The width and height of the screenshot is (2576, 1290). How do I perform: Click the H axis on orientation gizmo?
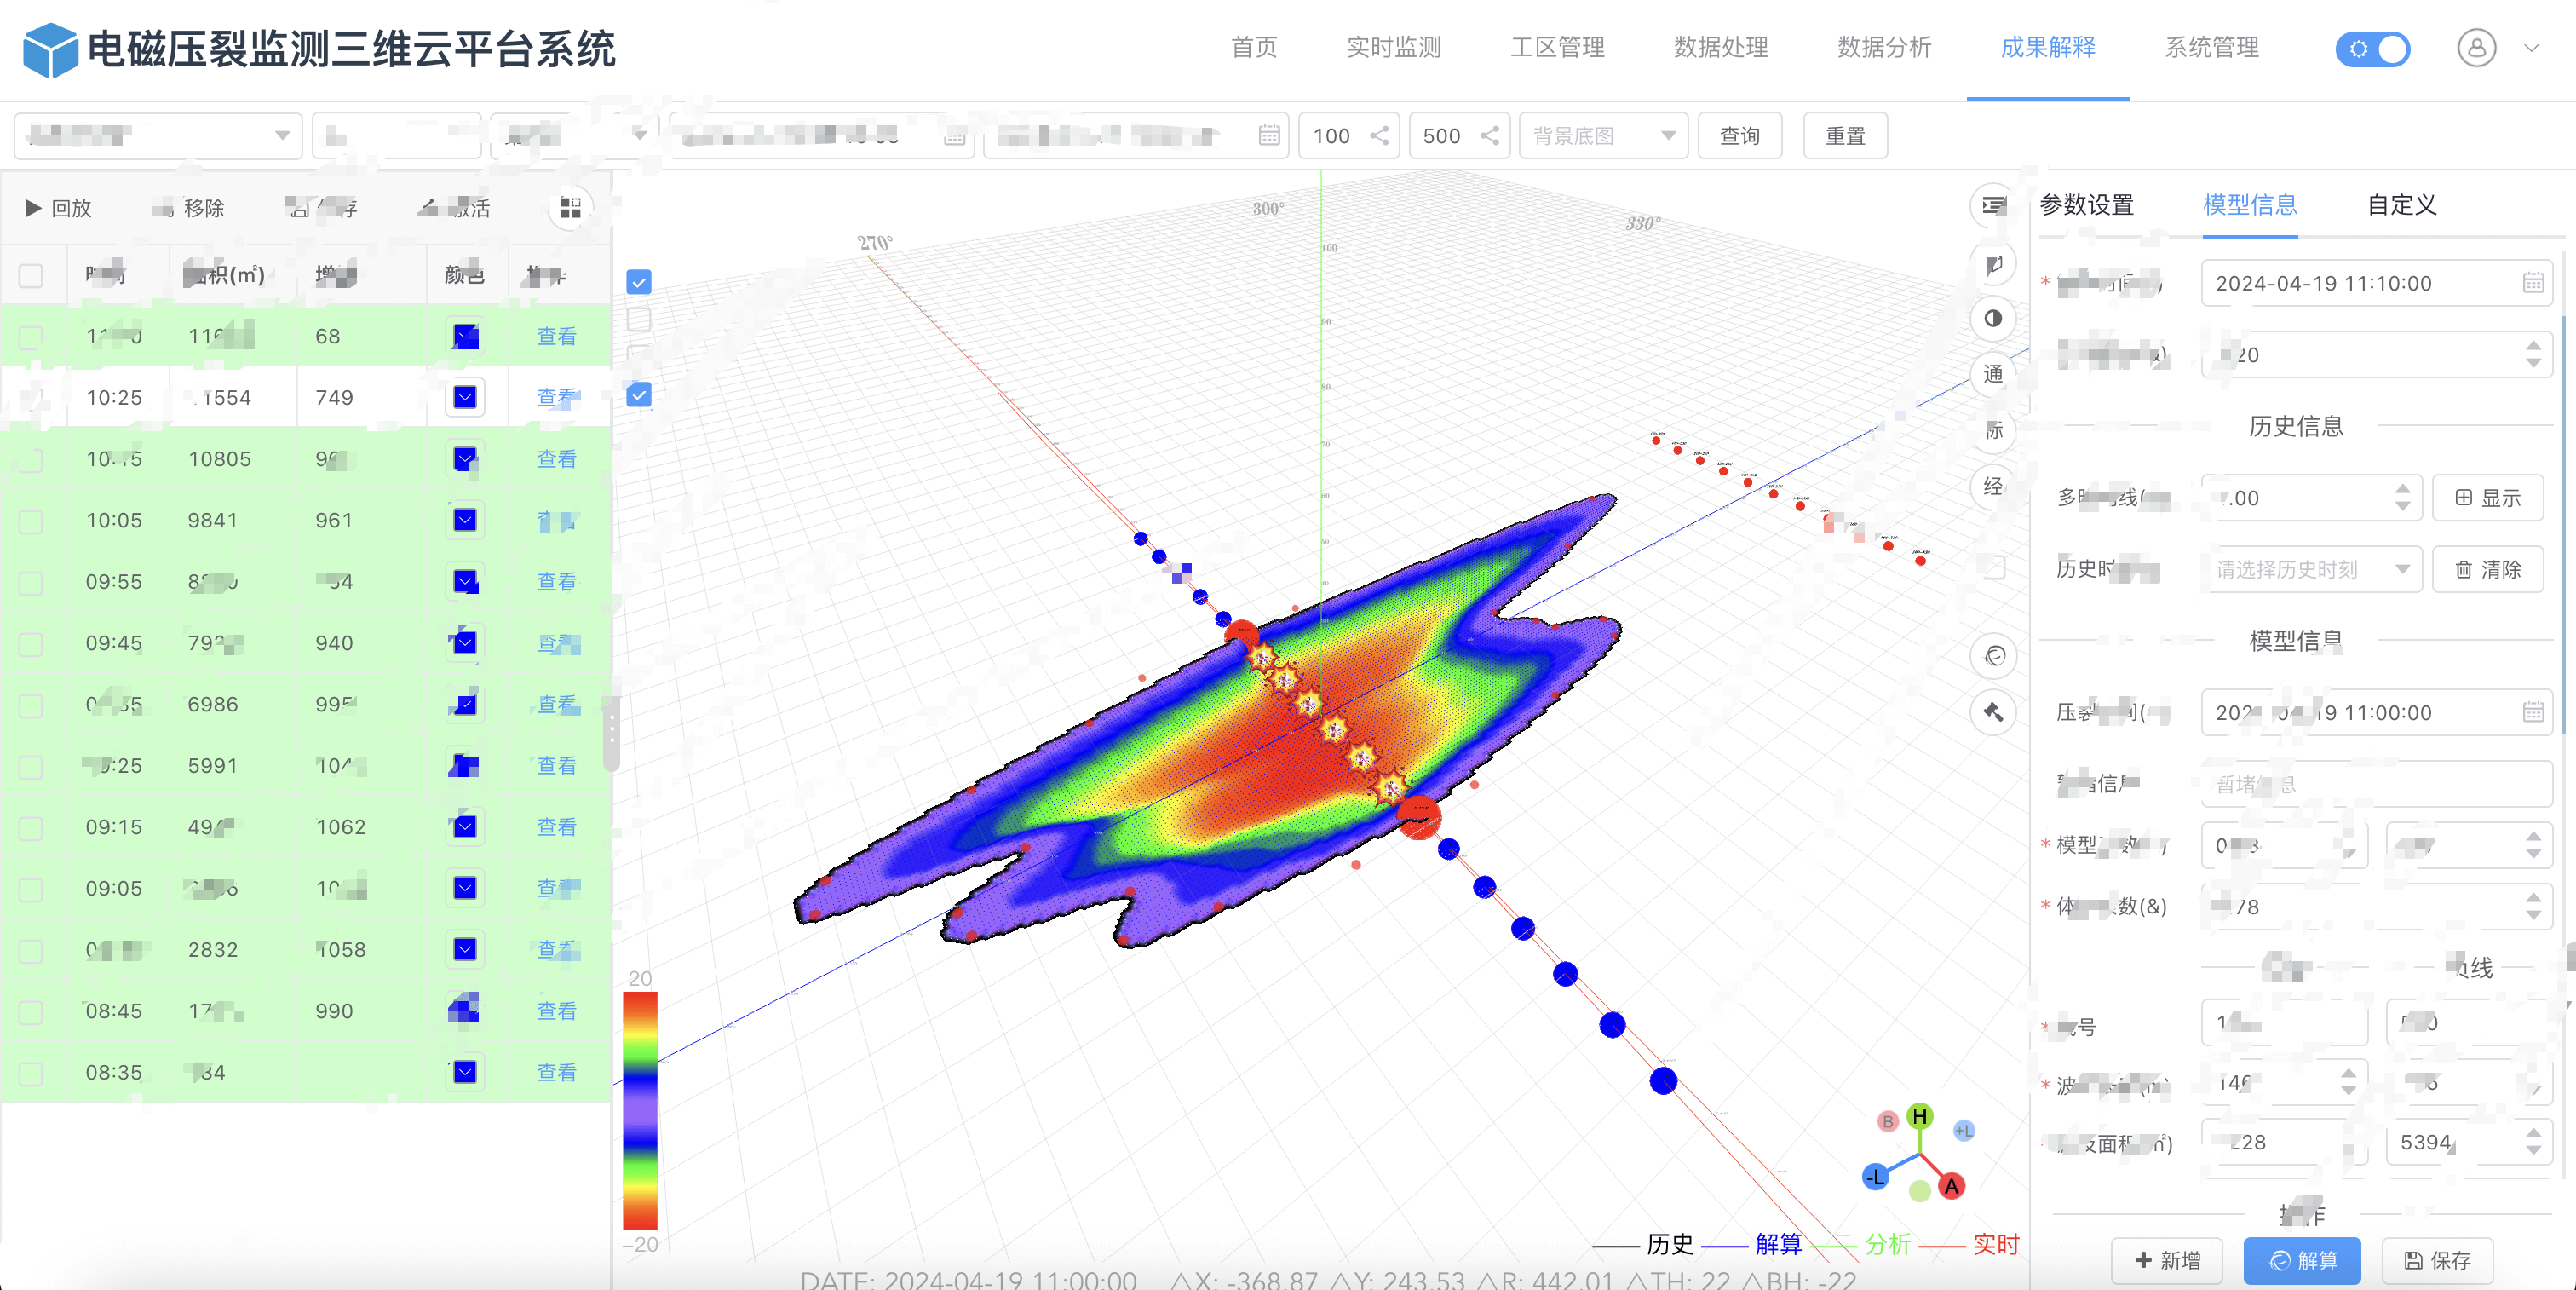pyautogui.click(x=1919, y=1116)
